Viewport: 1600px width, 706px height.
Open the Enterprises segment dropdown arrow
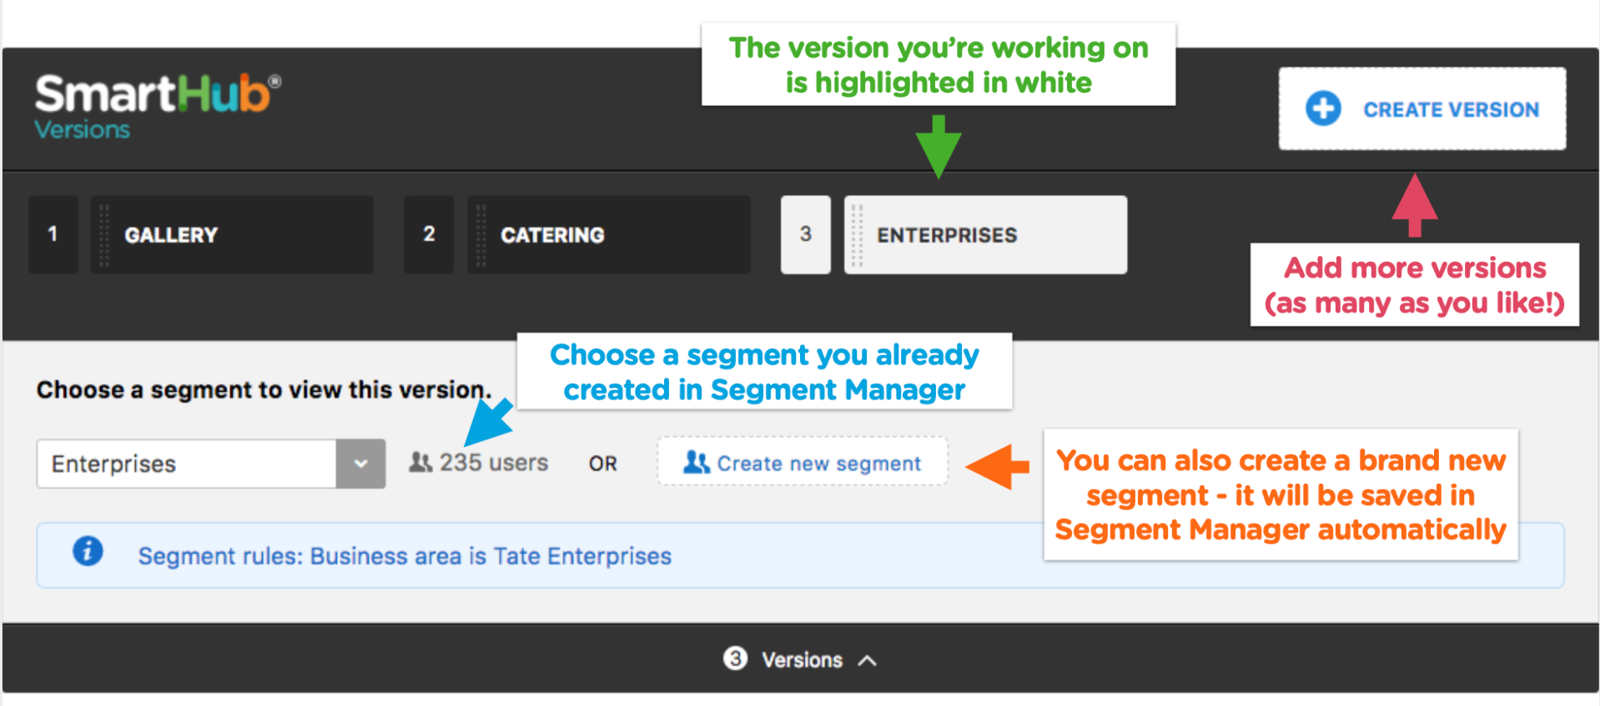click(360, 464)
